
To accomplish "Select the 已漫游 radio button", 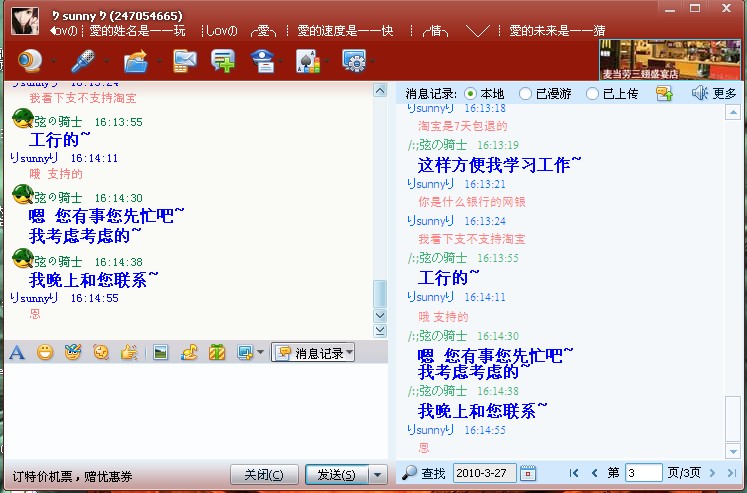I will [x=526, y=94].
